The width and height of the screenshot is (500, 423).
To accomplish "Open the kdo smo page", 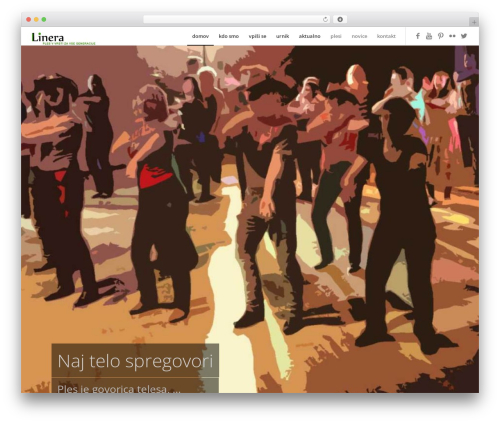I will click(229, 36).
